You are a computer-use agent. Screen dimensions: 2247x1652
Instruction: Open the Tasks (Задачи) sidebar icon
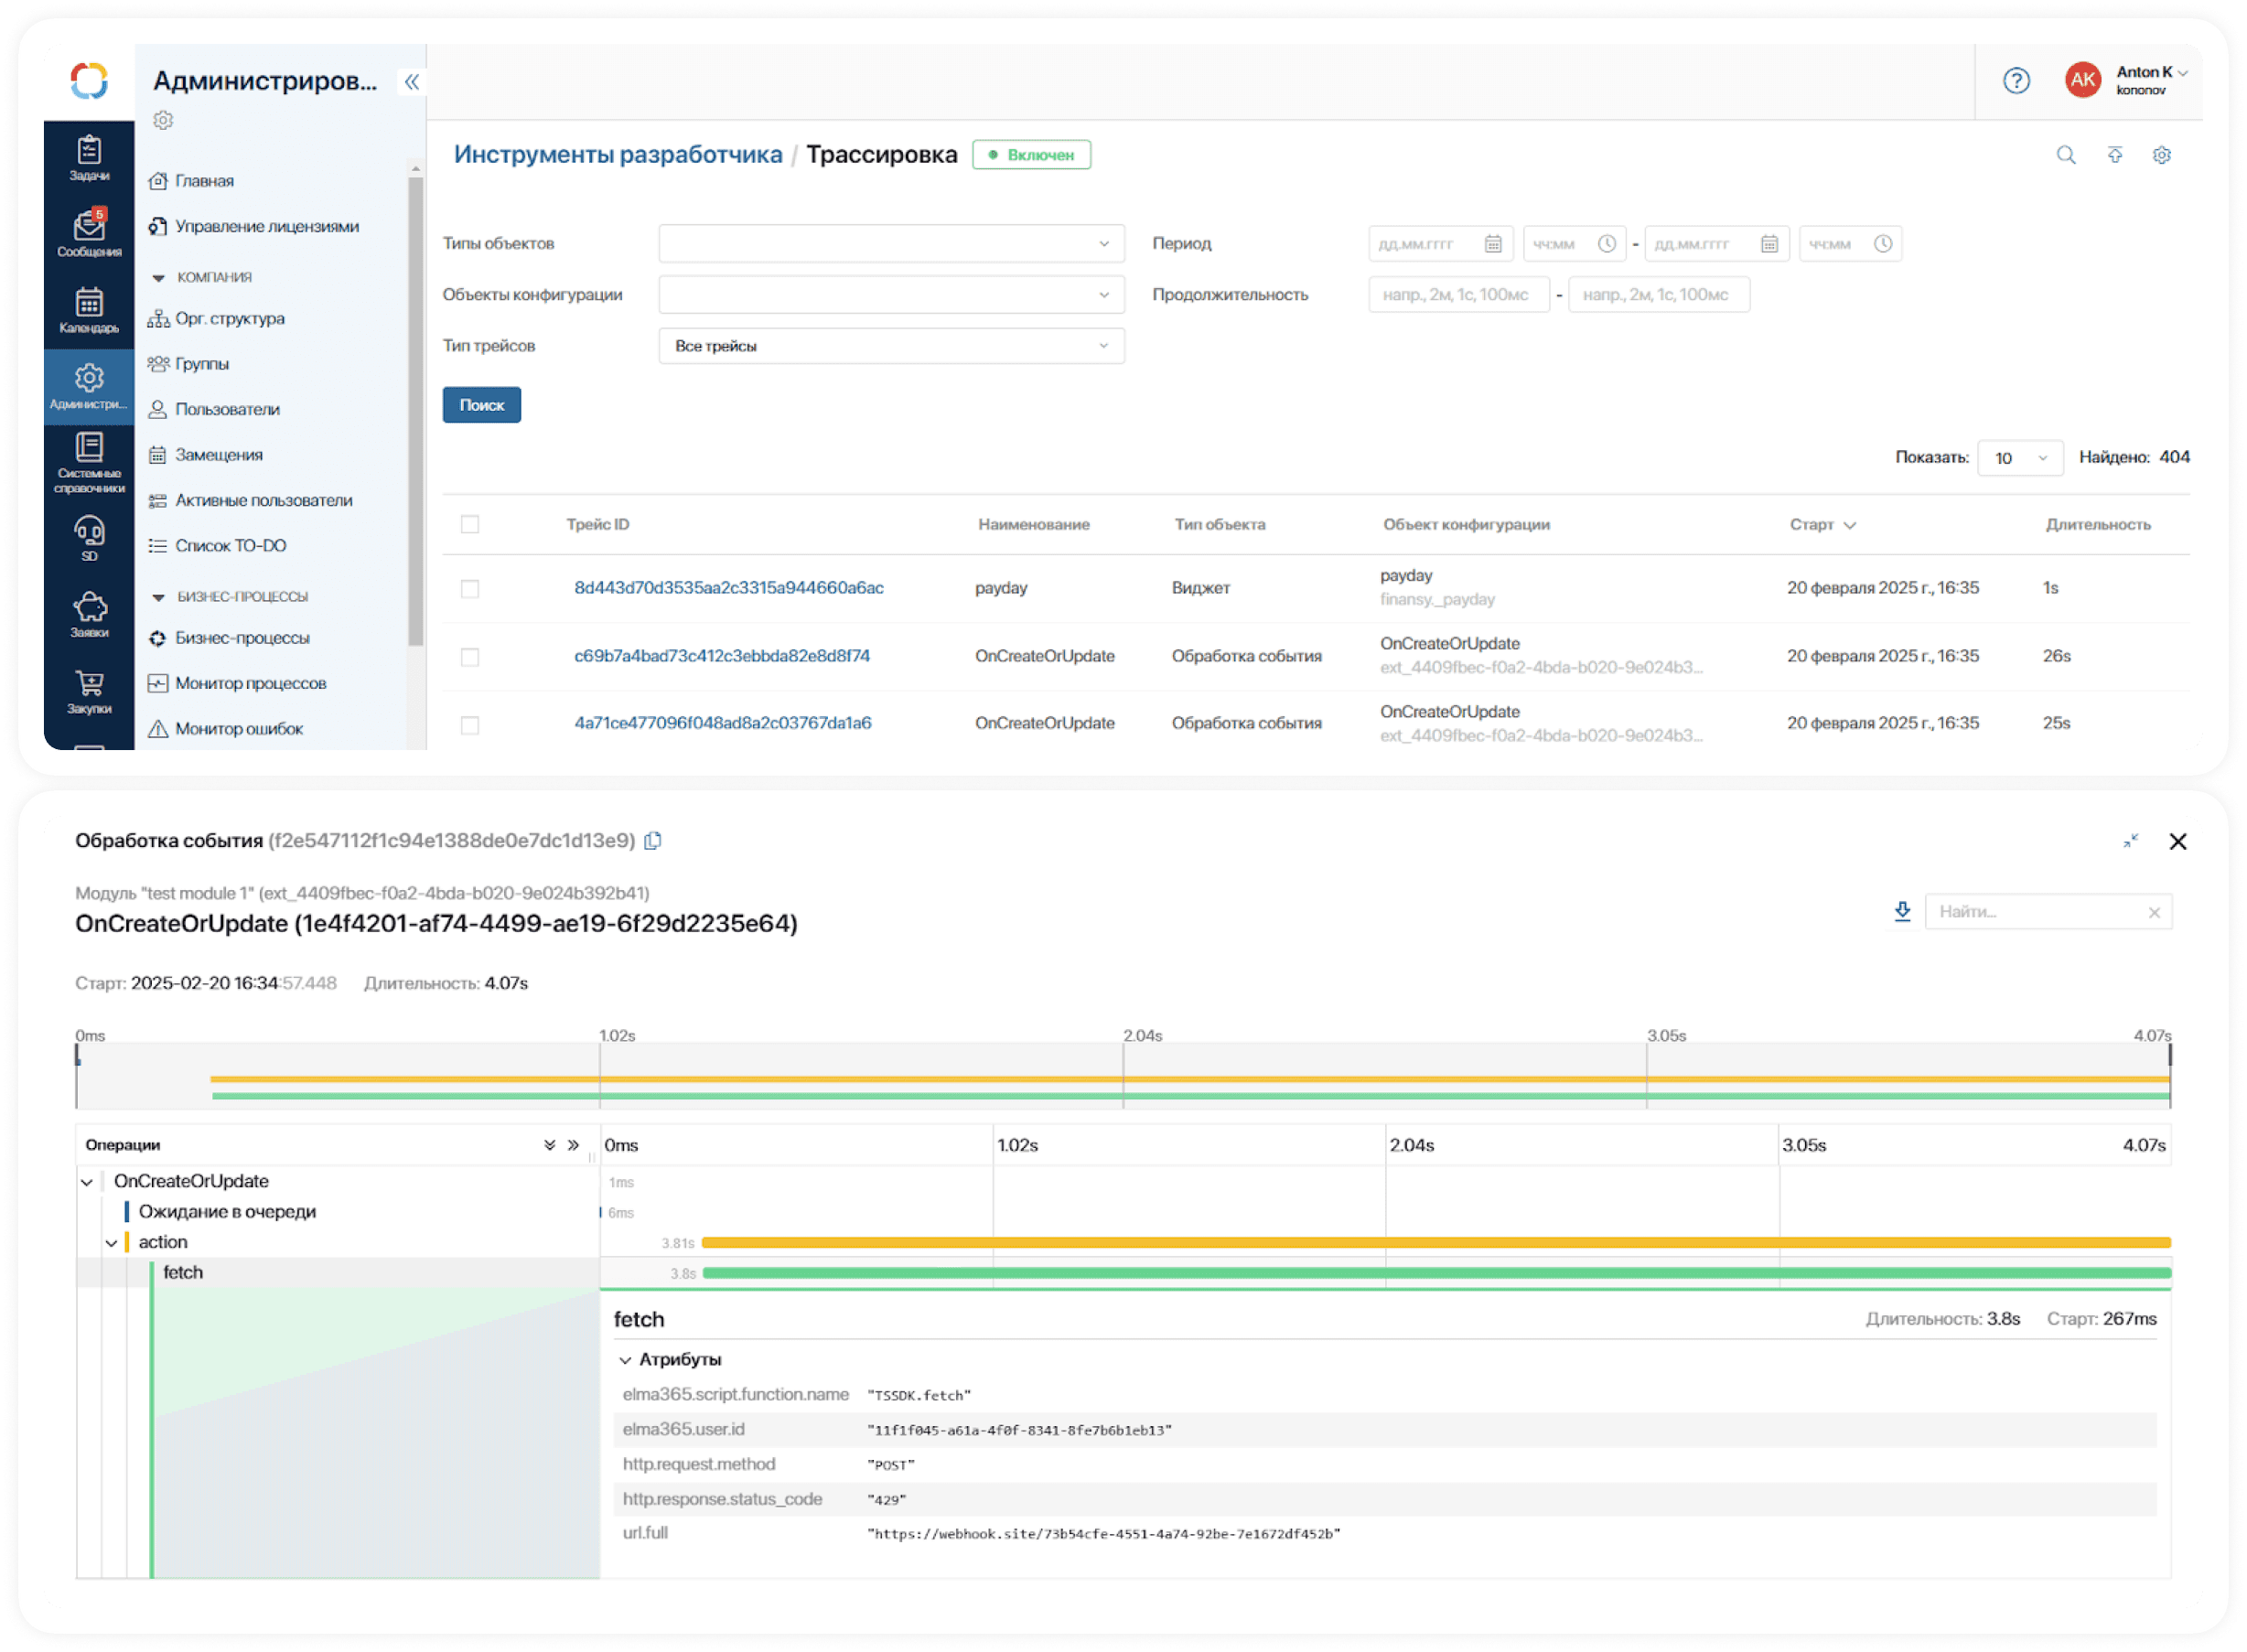(89, 158)
